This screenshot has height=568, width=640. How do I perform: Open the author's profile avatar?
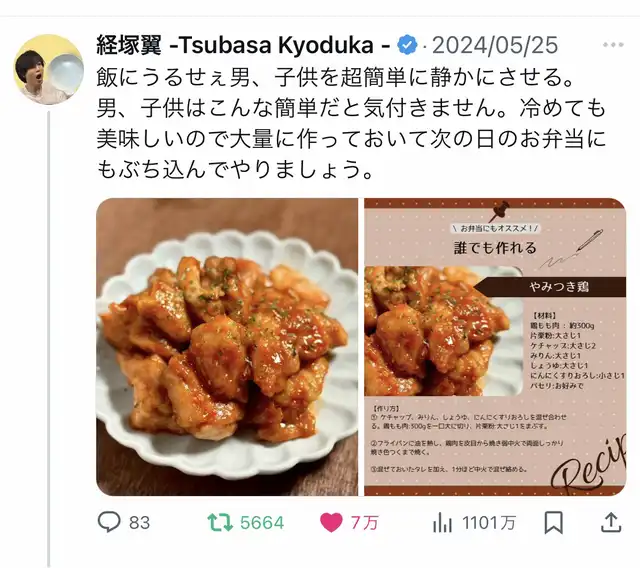tap(49, 69)
